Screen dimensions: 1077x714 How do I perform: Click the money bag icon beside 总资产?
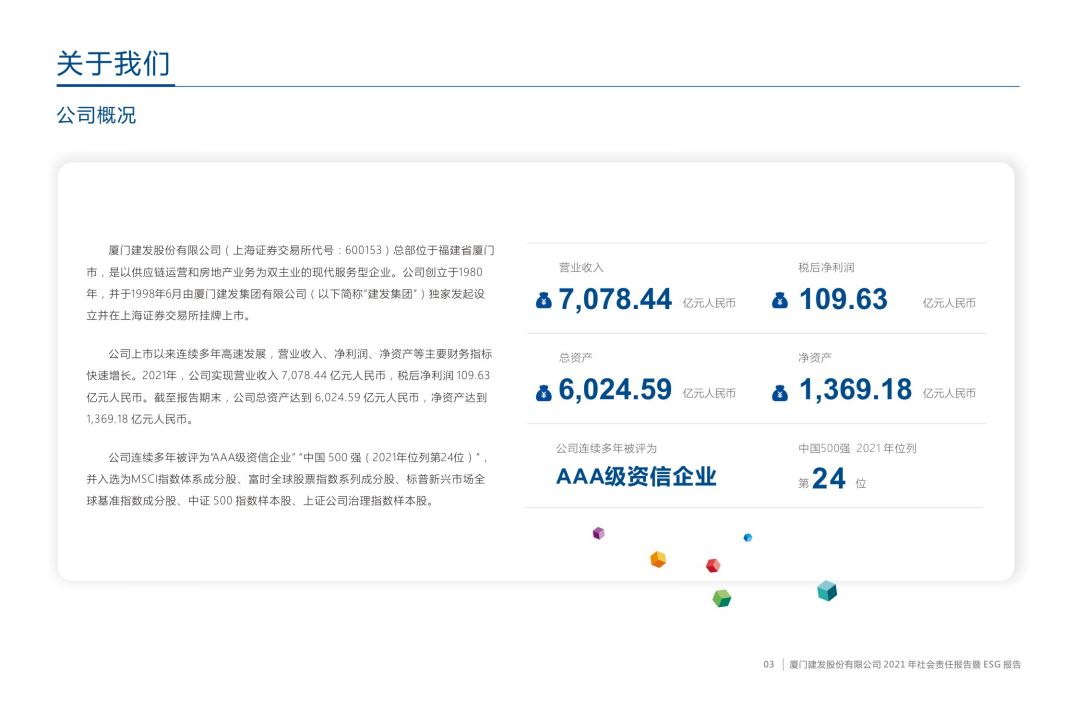tap(545, 391)
